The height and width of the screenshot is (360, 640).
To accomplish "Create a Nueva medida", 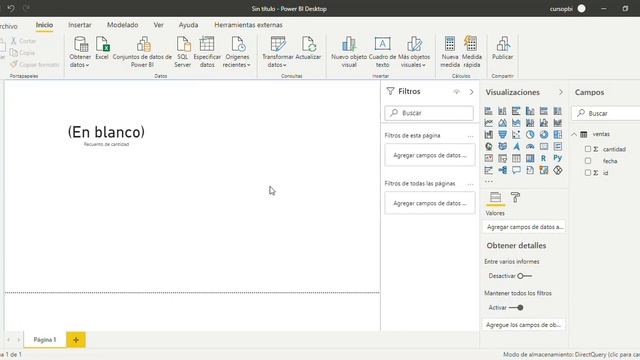I will point(450,52).
